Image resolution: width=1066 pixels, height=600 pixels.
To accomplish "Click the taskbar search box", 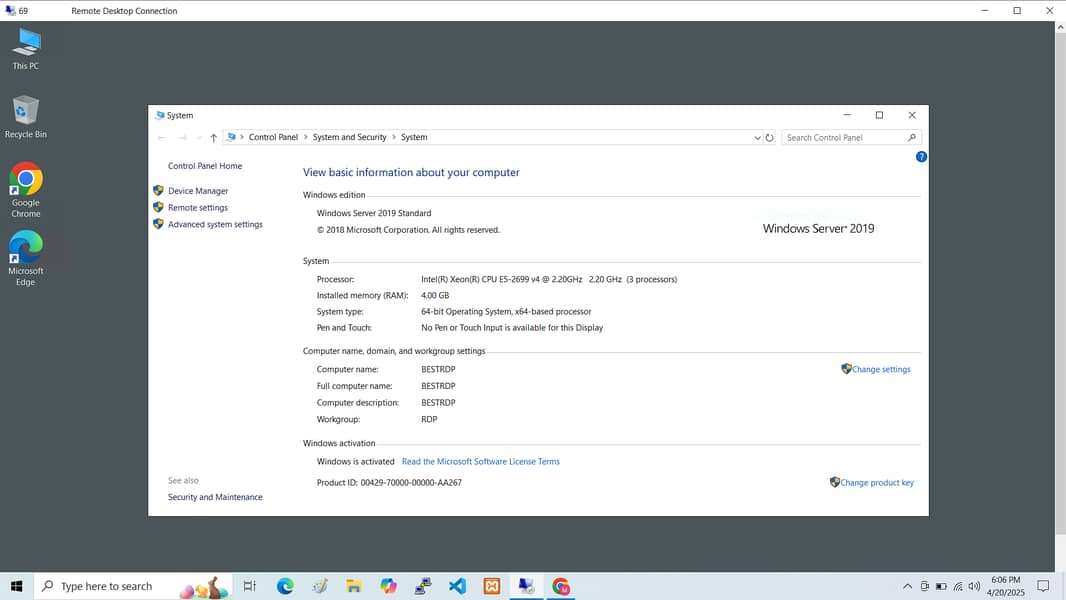I will point(133,586).
